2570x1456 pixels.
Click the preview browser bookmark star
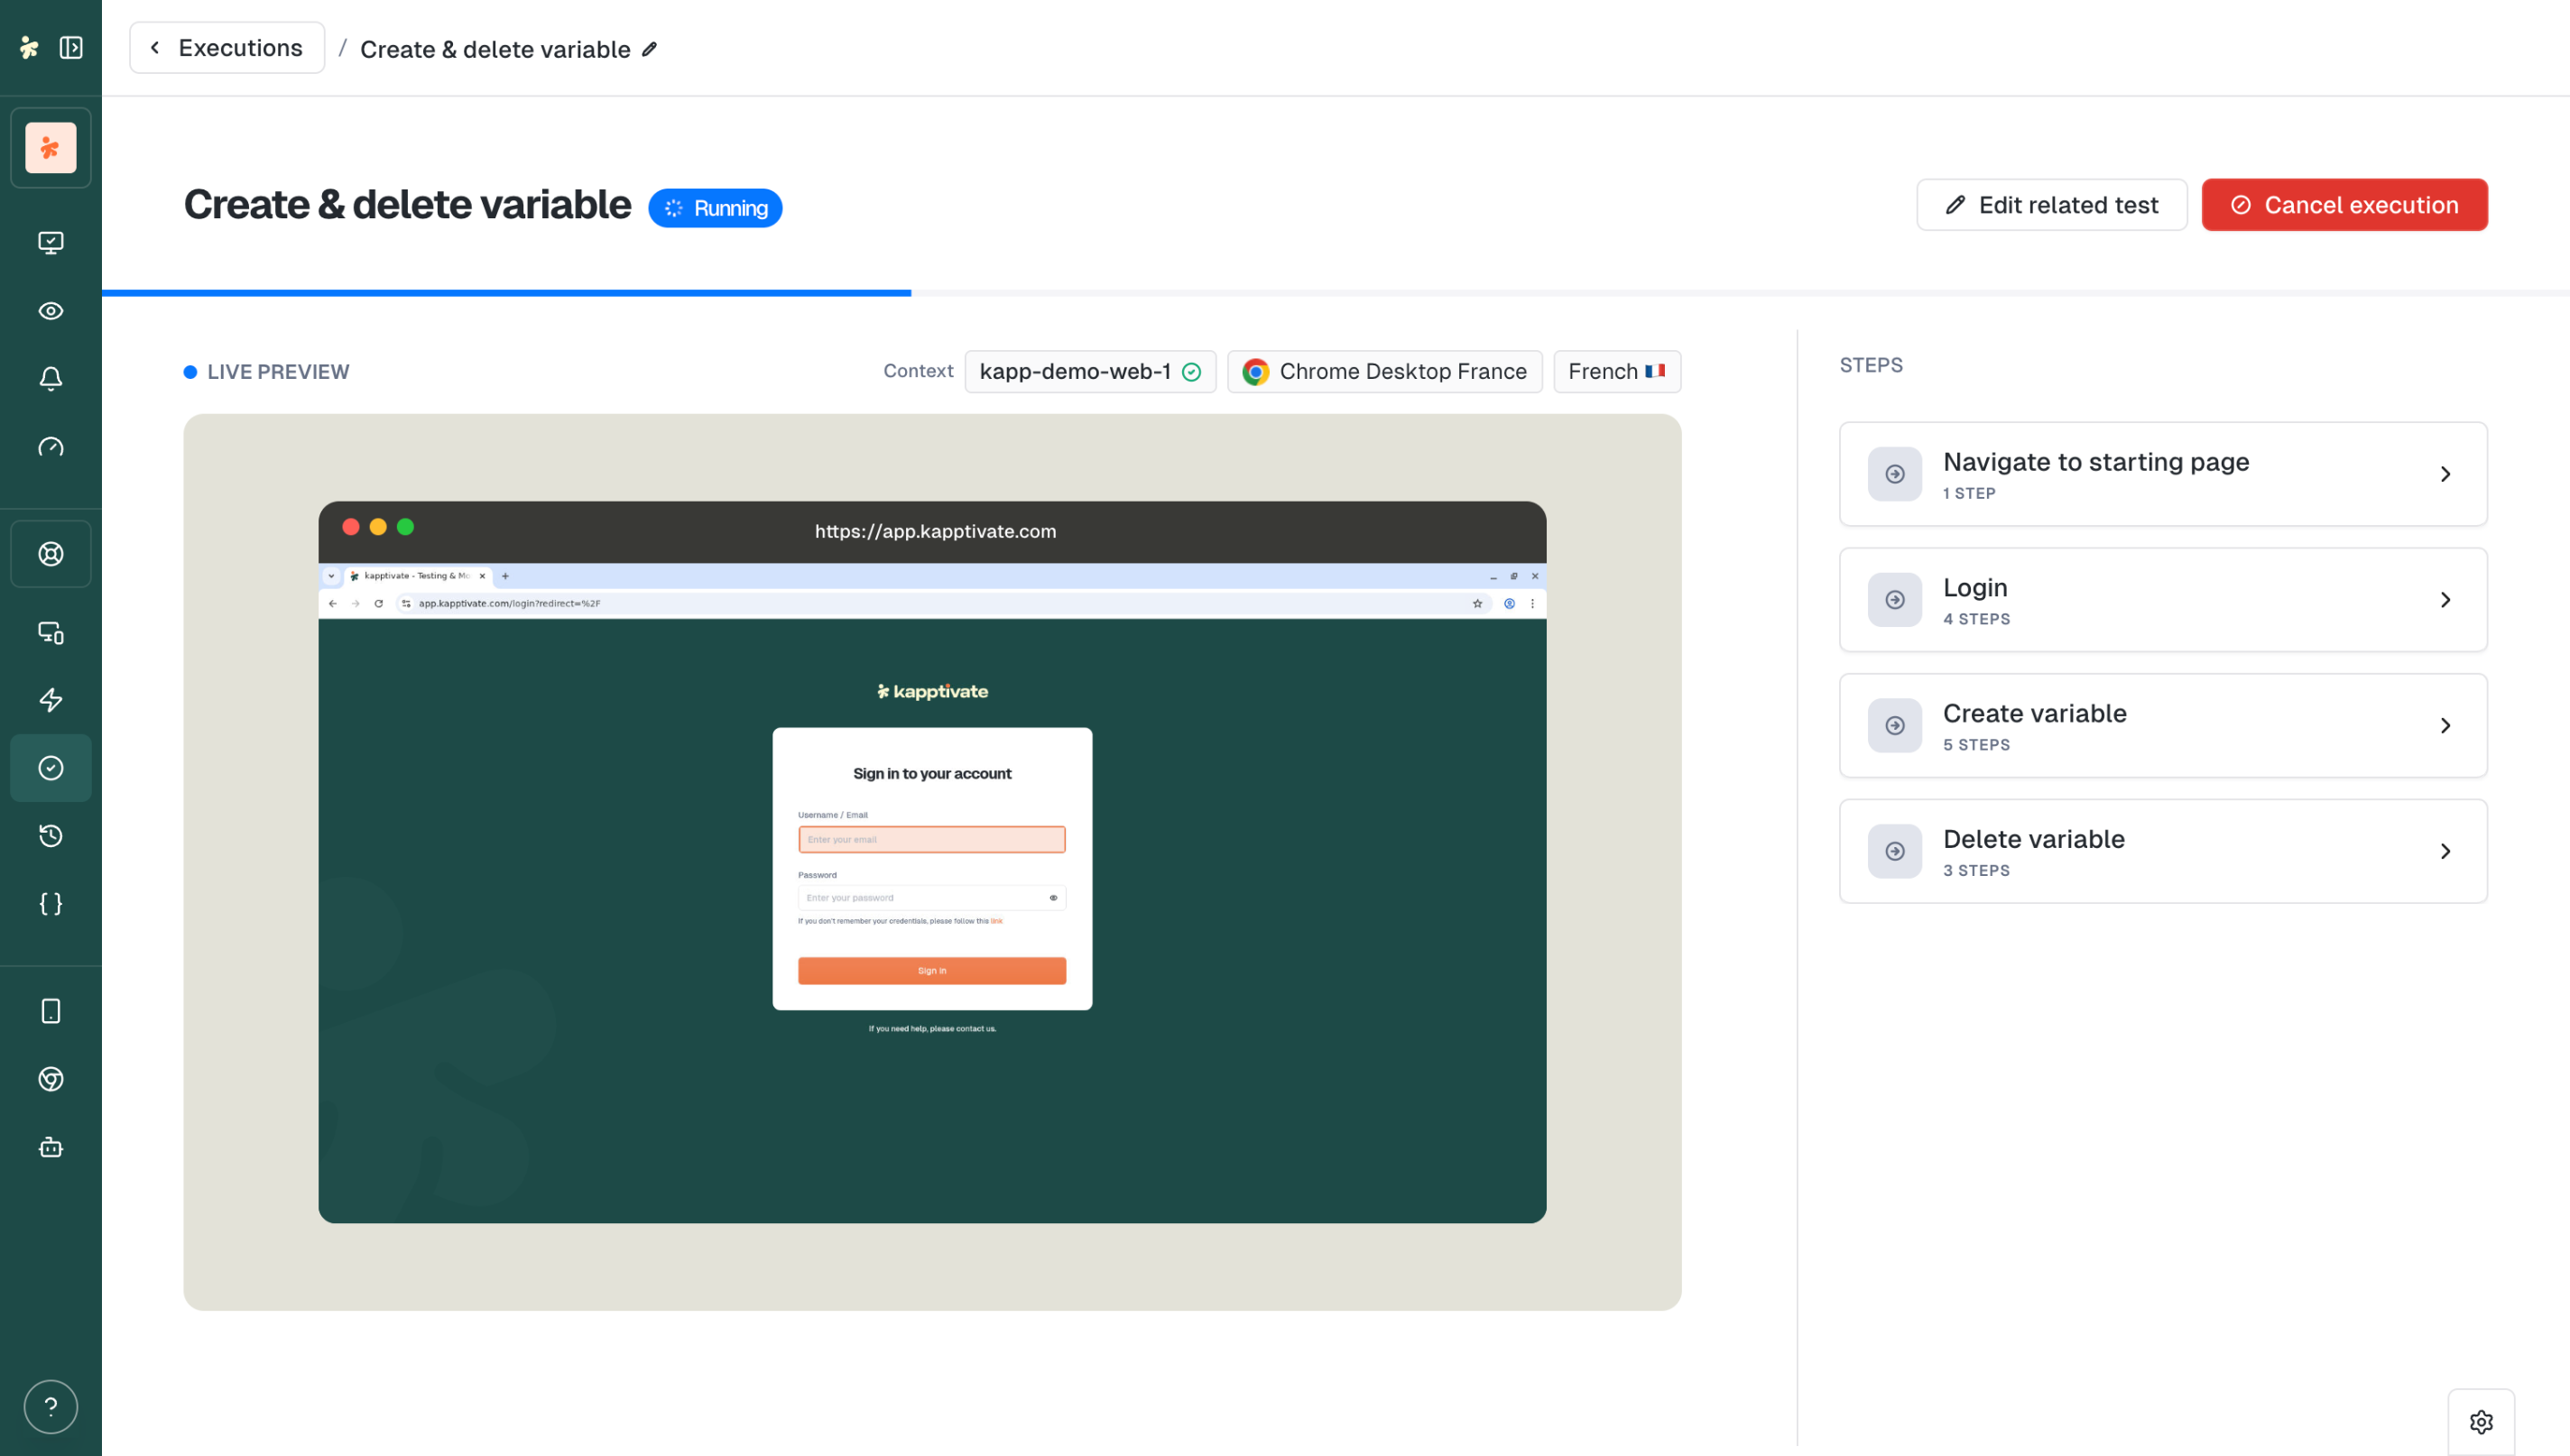tap(1477, 603)
